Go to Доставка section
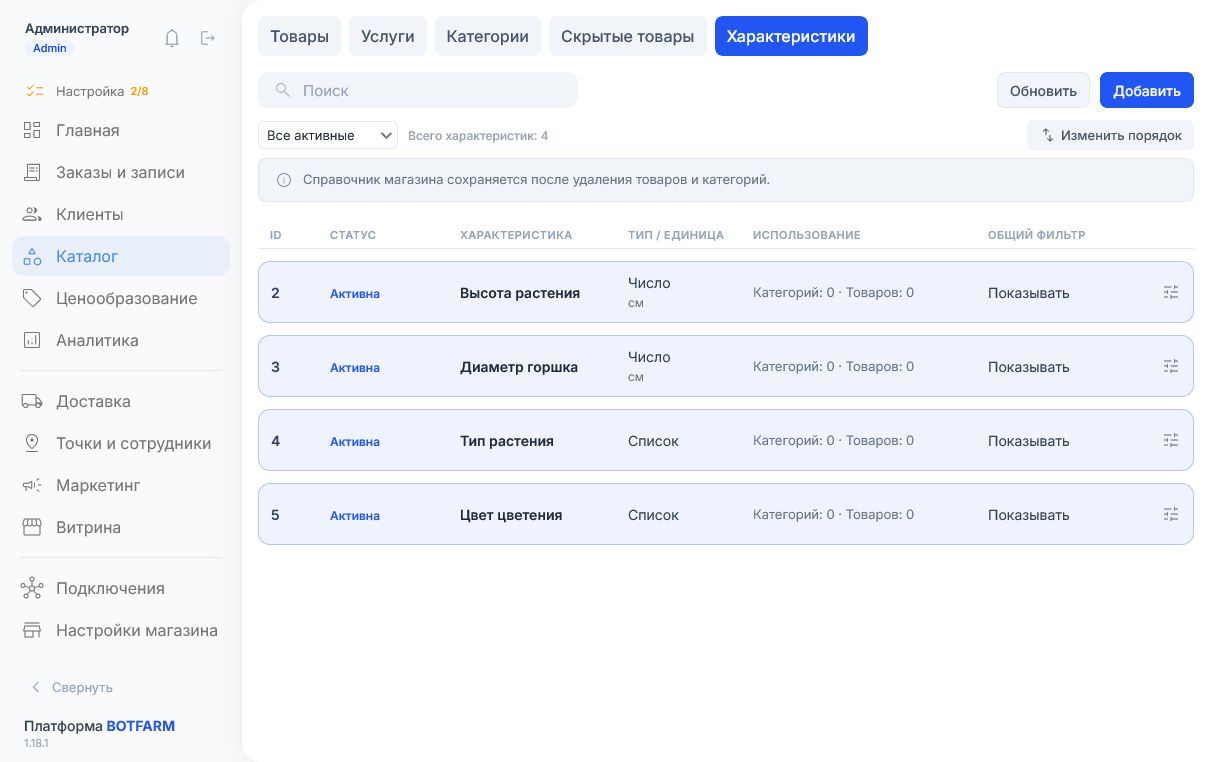1210x762 pixels. point(121,401)
